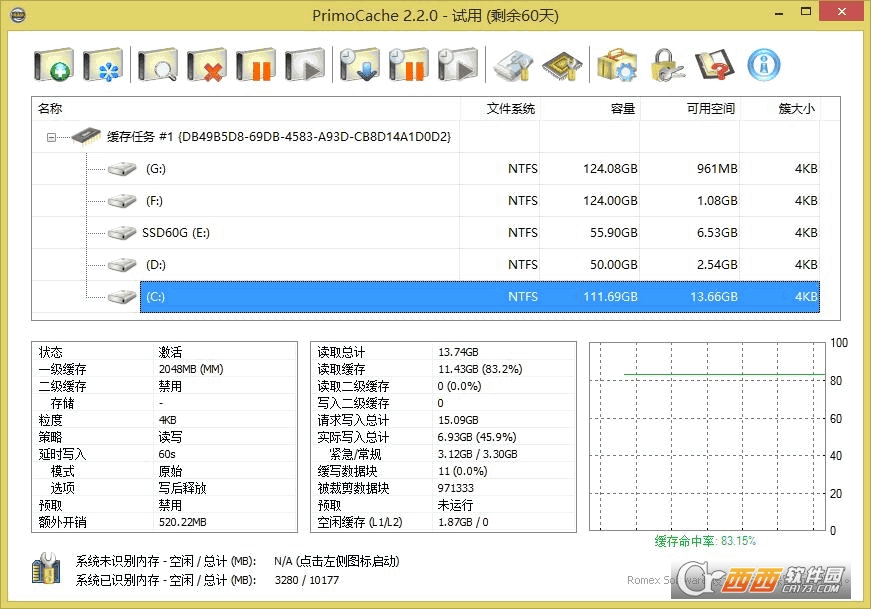
Task: Click the Create New Cache Task icon
Action: [53, 65]
